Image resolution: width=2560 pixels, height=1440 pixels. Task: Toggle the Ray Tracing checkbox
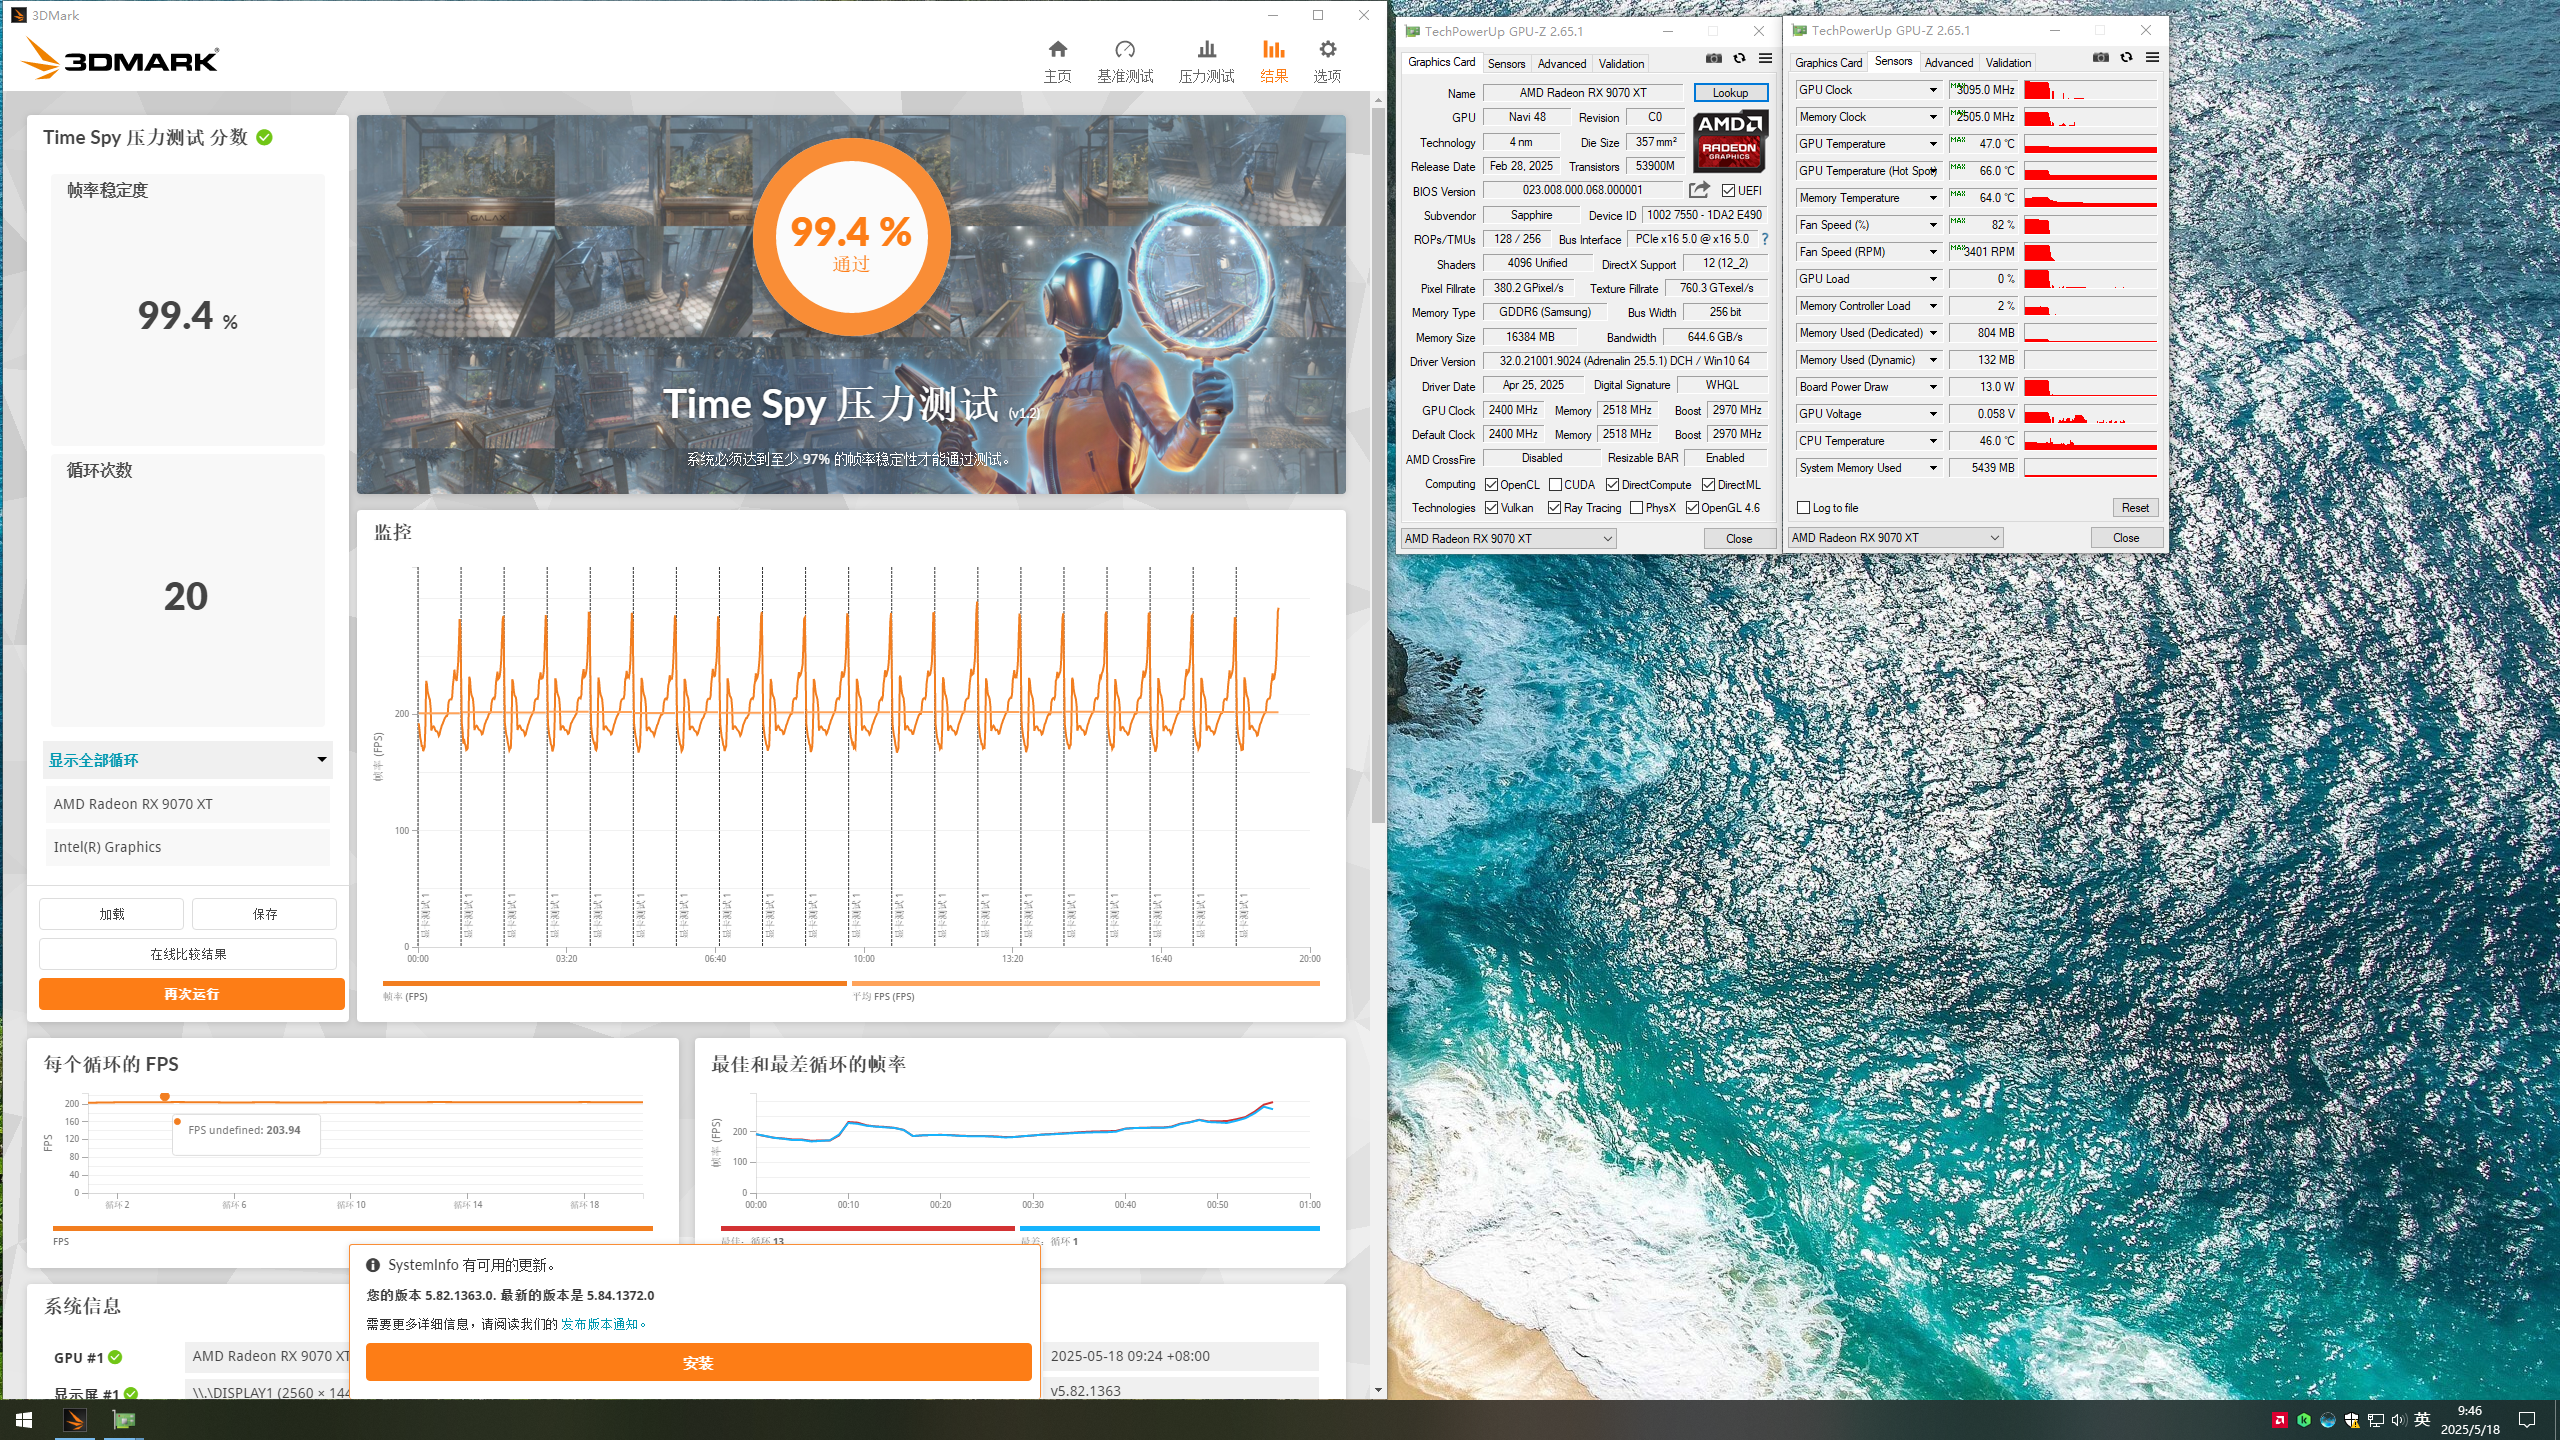coord(1554,507)
